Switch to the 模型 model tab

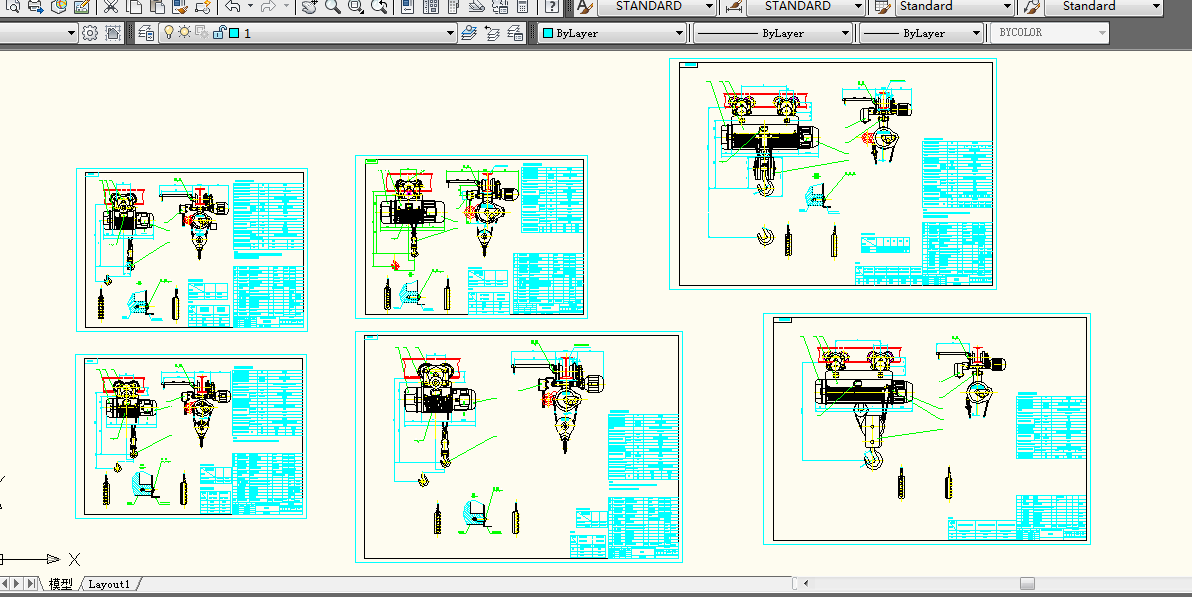(x=61, y=584)
